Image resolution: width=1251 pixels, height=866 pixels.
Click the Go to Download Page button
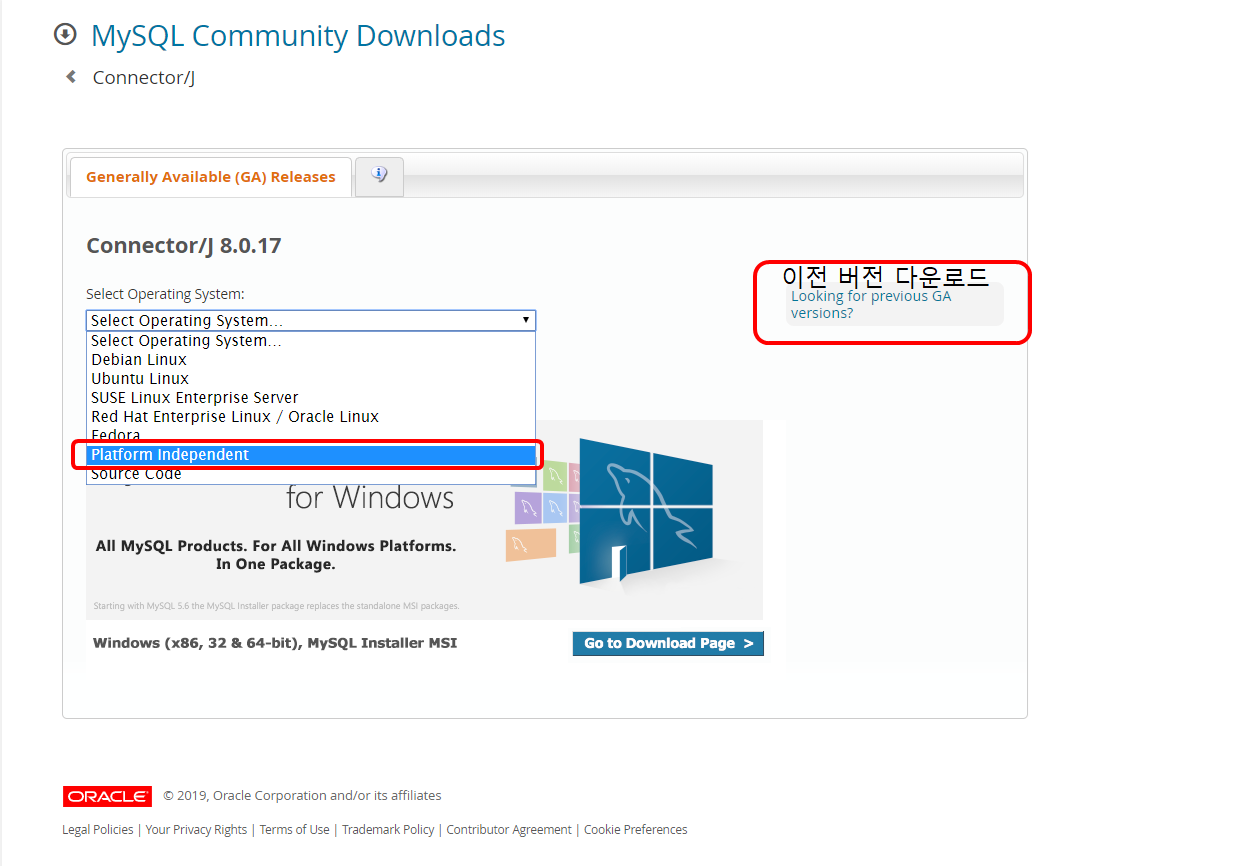(x=668, y=644)
